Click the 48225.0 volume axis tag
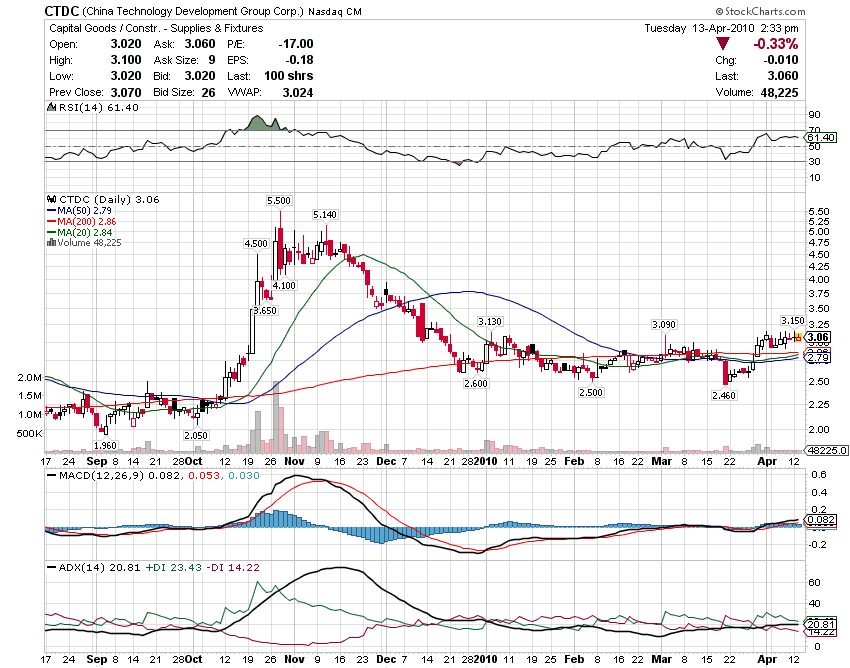This screenshot has height=668, width=850. point(826,450)
